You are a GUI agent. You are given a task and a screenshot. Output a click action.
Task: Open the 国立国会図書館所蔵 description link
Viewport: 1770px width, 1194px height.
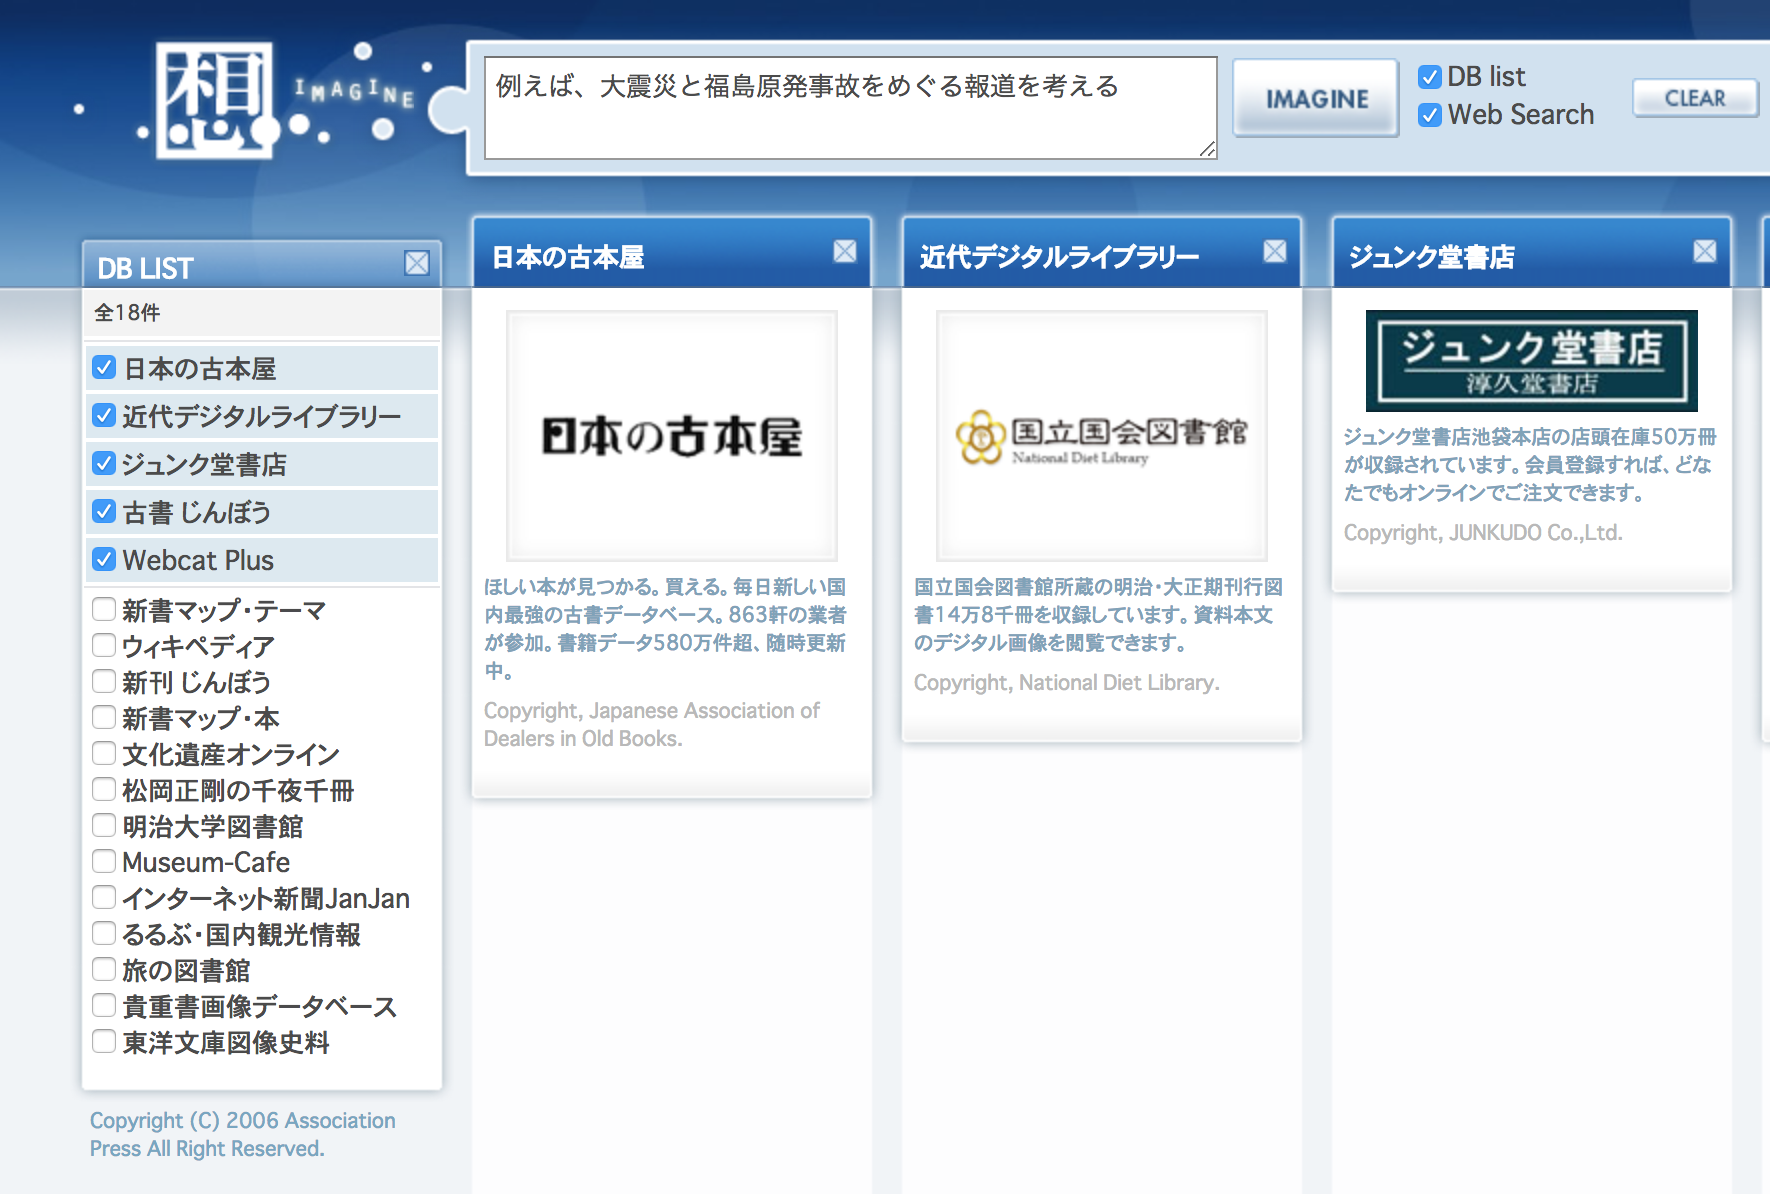click(1099, 615)
